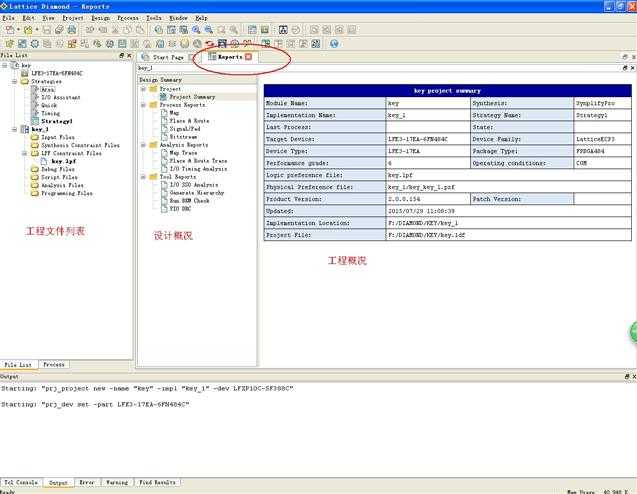Close the Reports tab
The image size is (637, 494).
(248, 57)
